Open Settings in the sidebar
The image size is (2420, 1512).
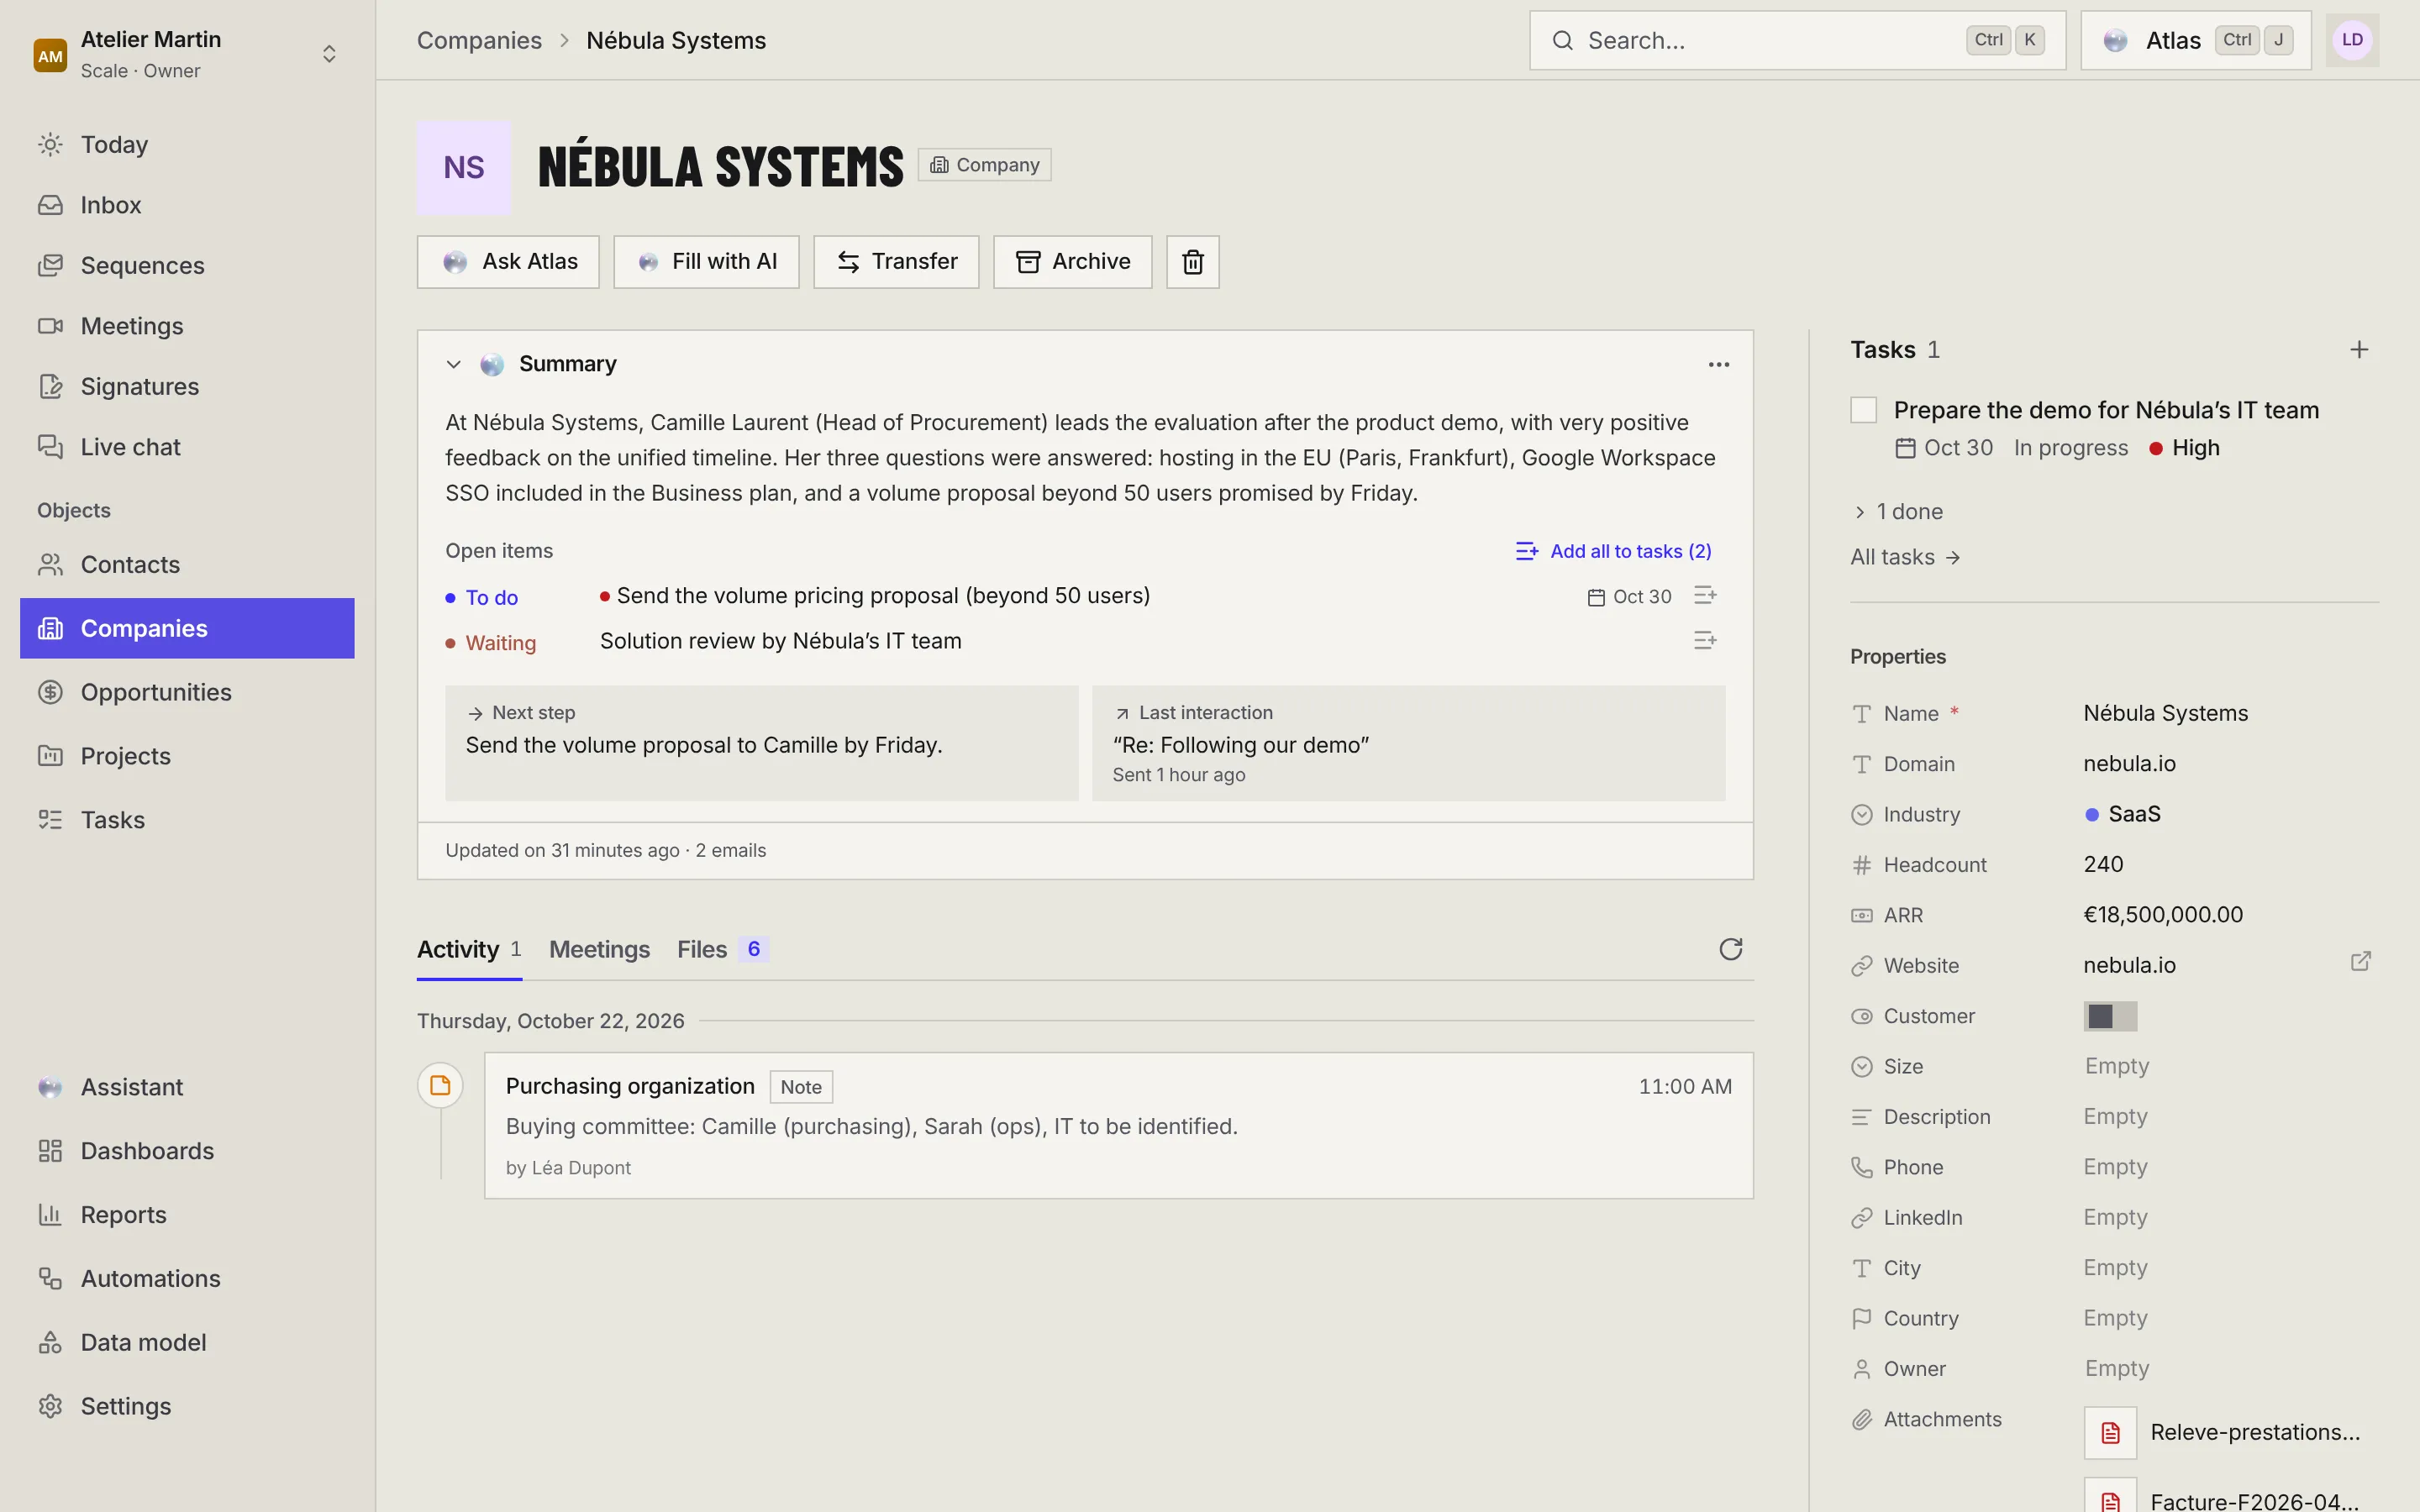click(x=187, y=1406)
